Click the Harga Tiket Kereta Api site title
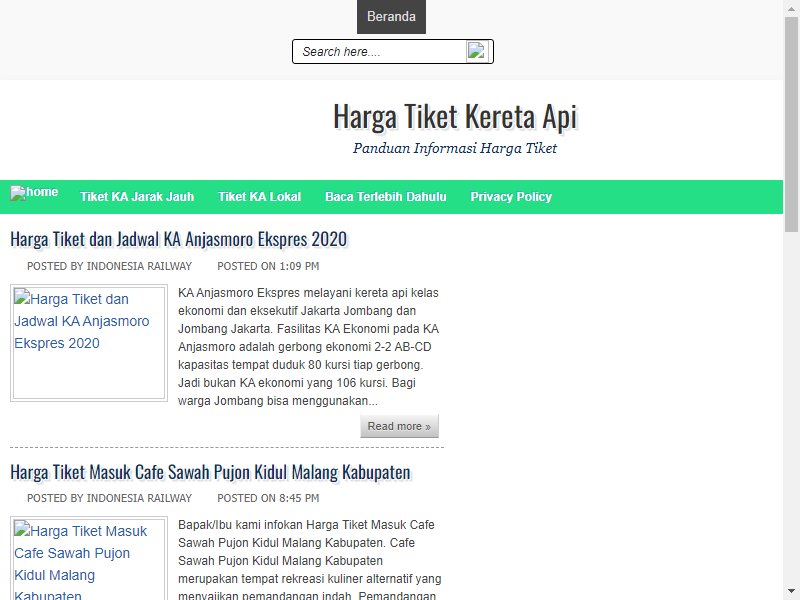This screenshot has width=800, height=600. [455, 117]
